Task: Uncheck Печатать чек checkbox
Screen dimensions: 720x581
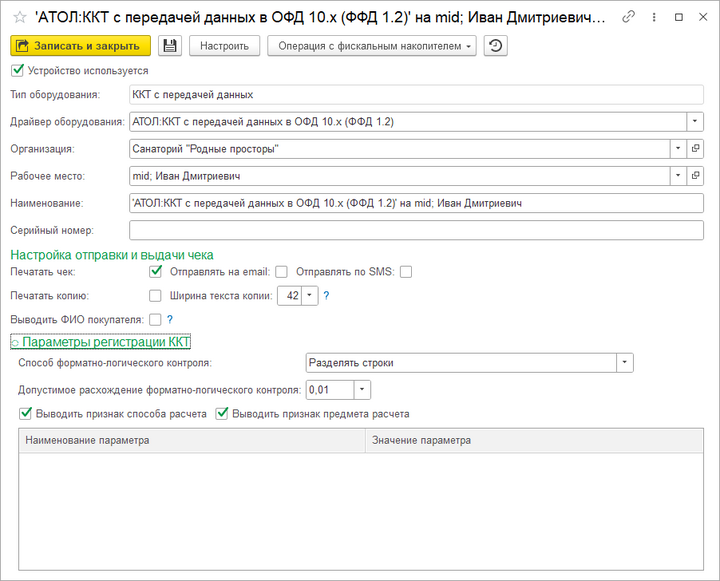Action: coord(156,271)
